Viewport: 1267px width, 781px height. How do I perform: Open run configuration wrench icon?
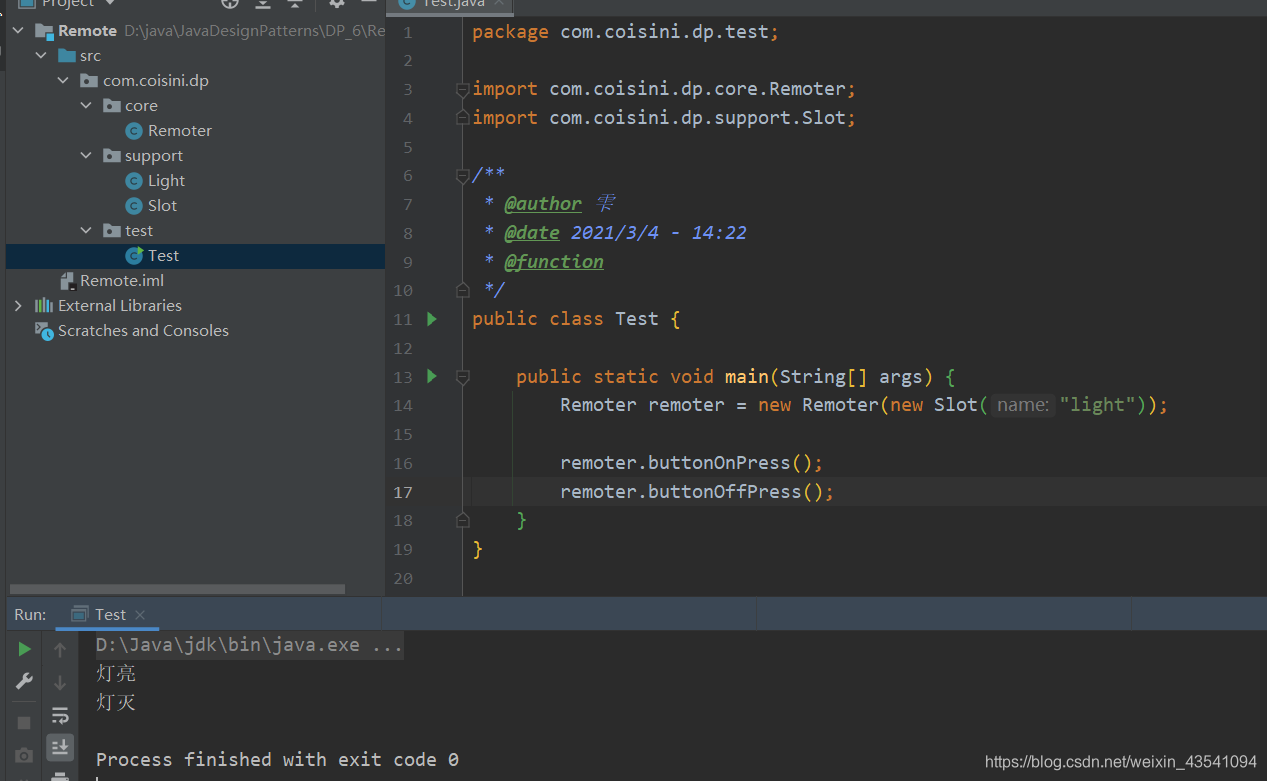click(x=24, y=682)
